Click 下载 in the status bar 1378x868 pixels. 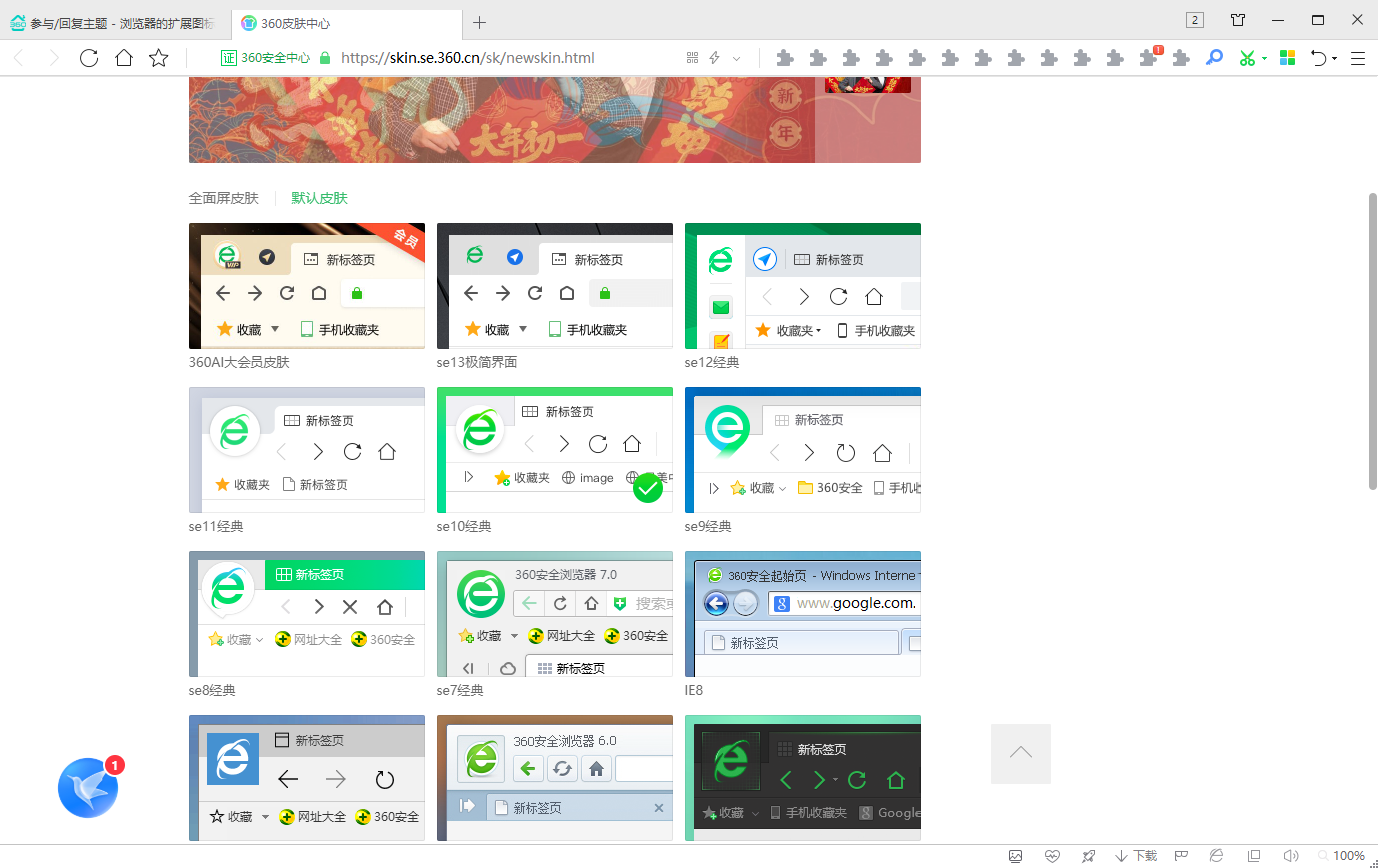(x=1137, y=856)
